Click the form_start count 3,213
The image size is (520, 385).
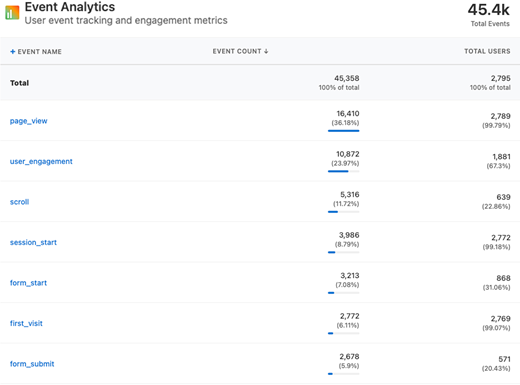[x=350, y=276]
